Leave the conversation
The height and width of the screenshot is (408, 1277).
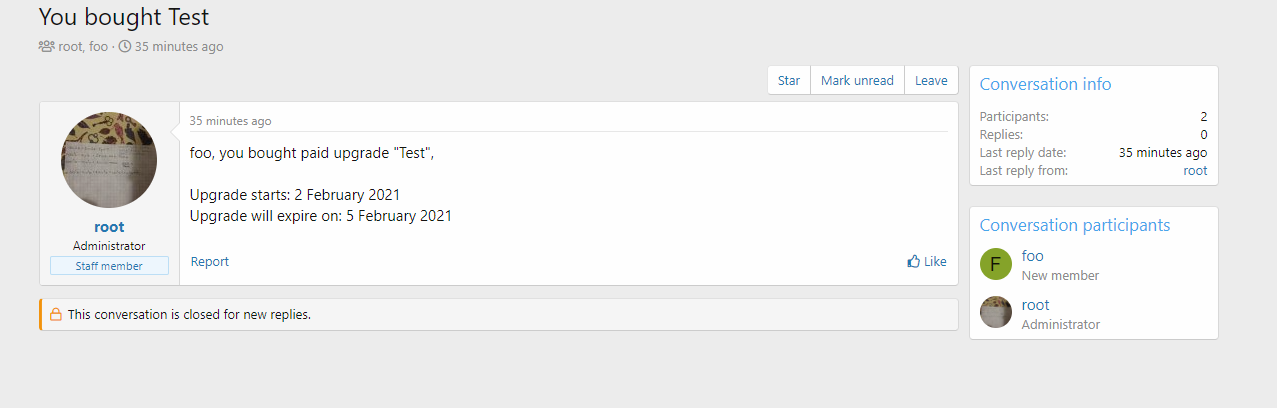931,81
